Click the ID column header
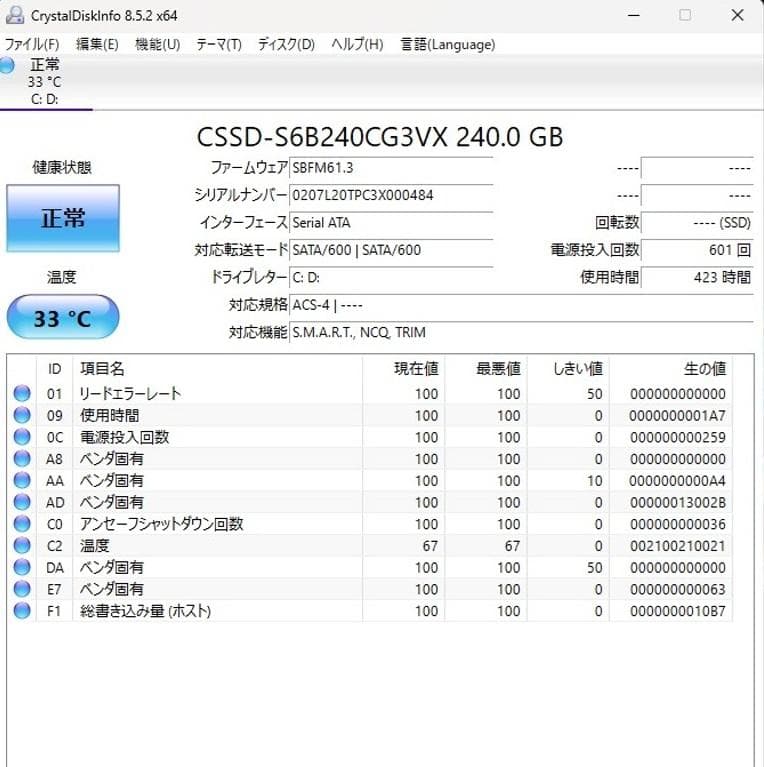This screenshot has height=767, width=764. (54, 369)
